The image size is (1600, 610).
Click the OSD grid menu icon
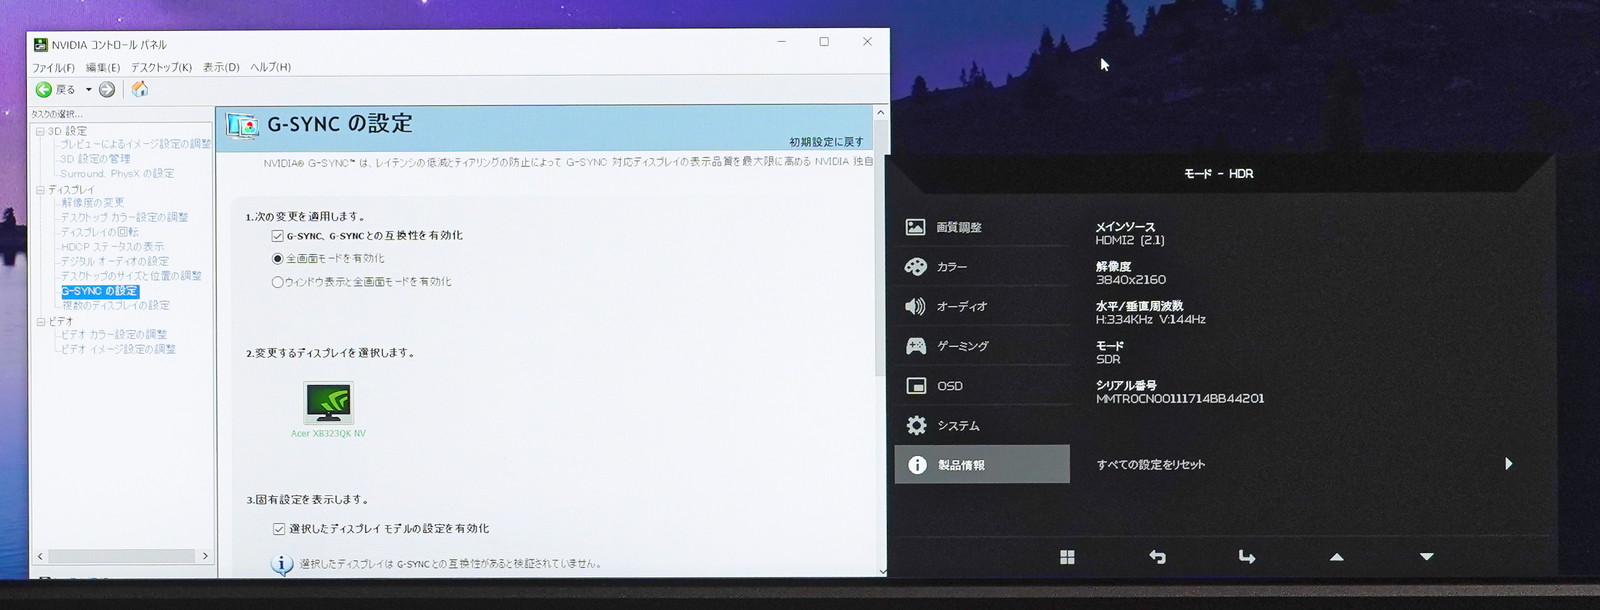pyautogui.click(x=1067, y=557)
